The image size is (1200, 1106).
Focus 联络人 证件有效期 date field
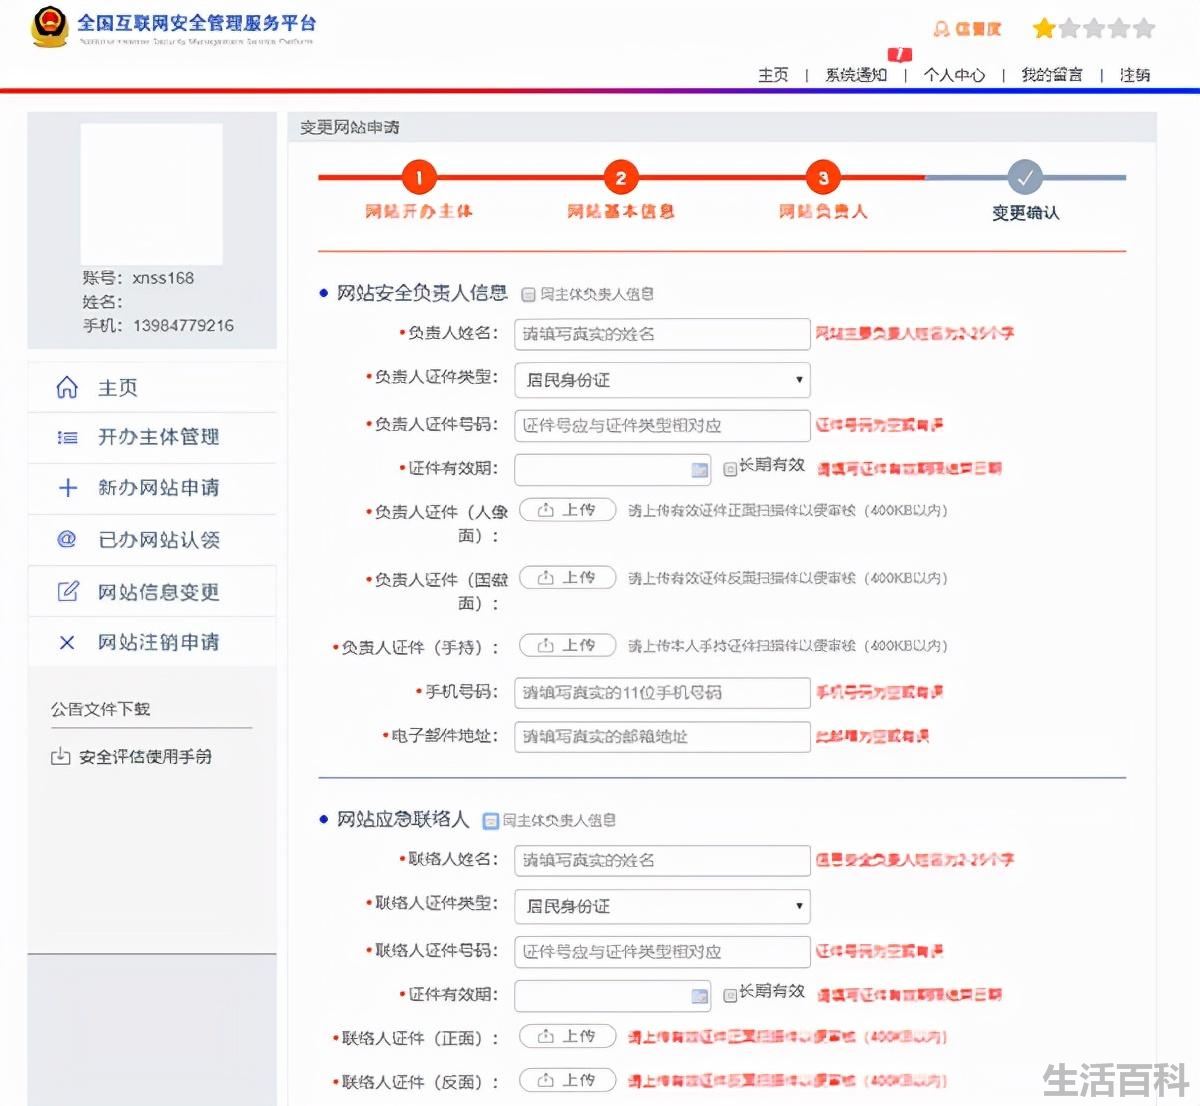613,995
